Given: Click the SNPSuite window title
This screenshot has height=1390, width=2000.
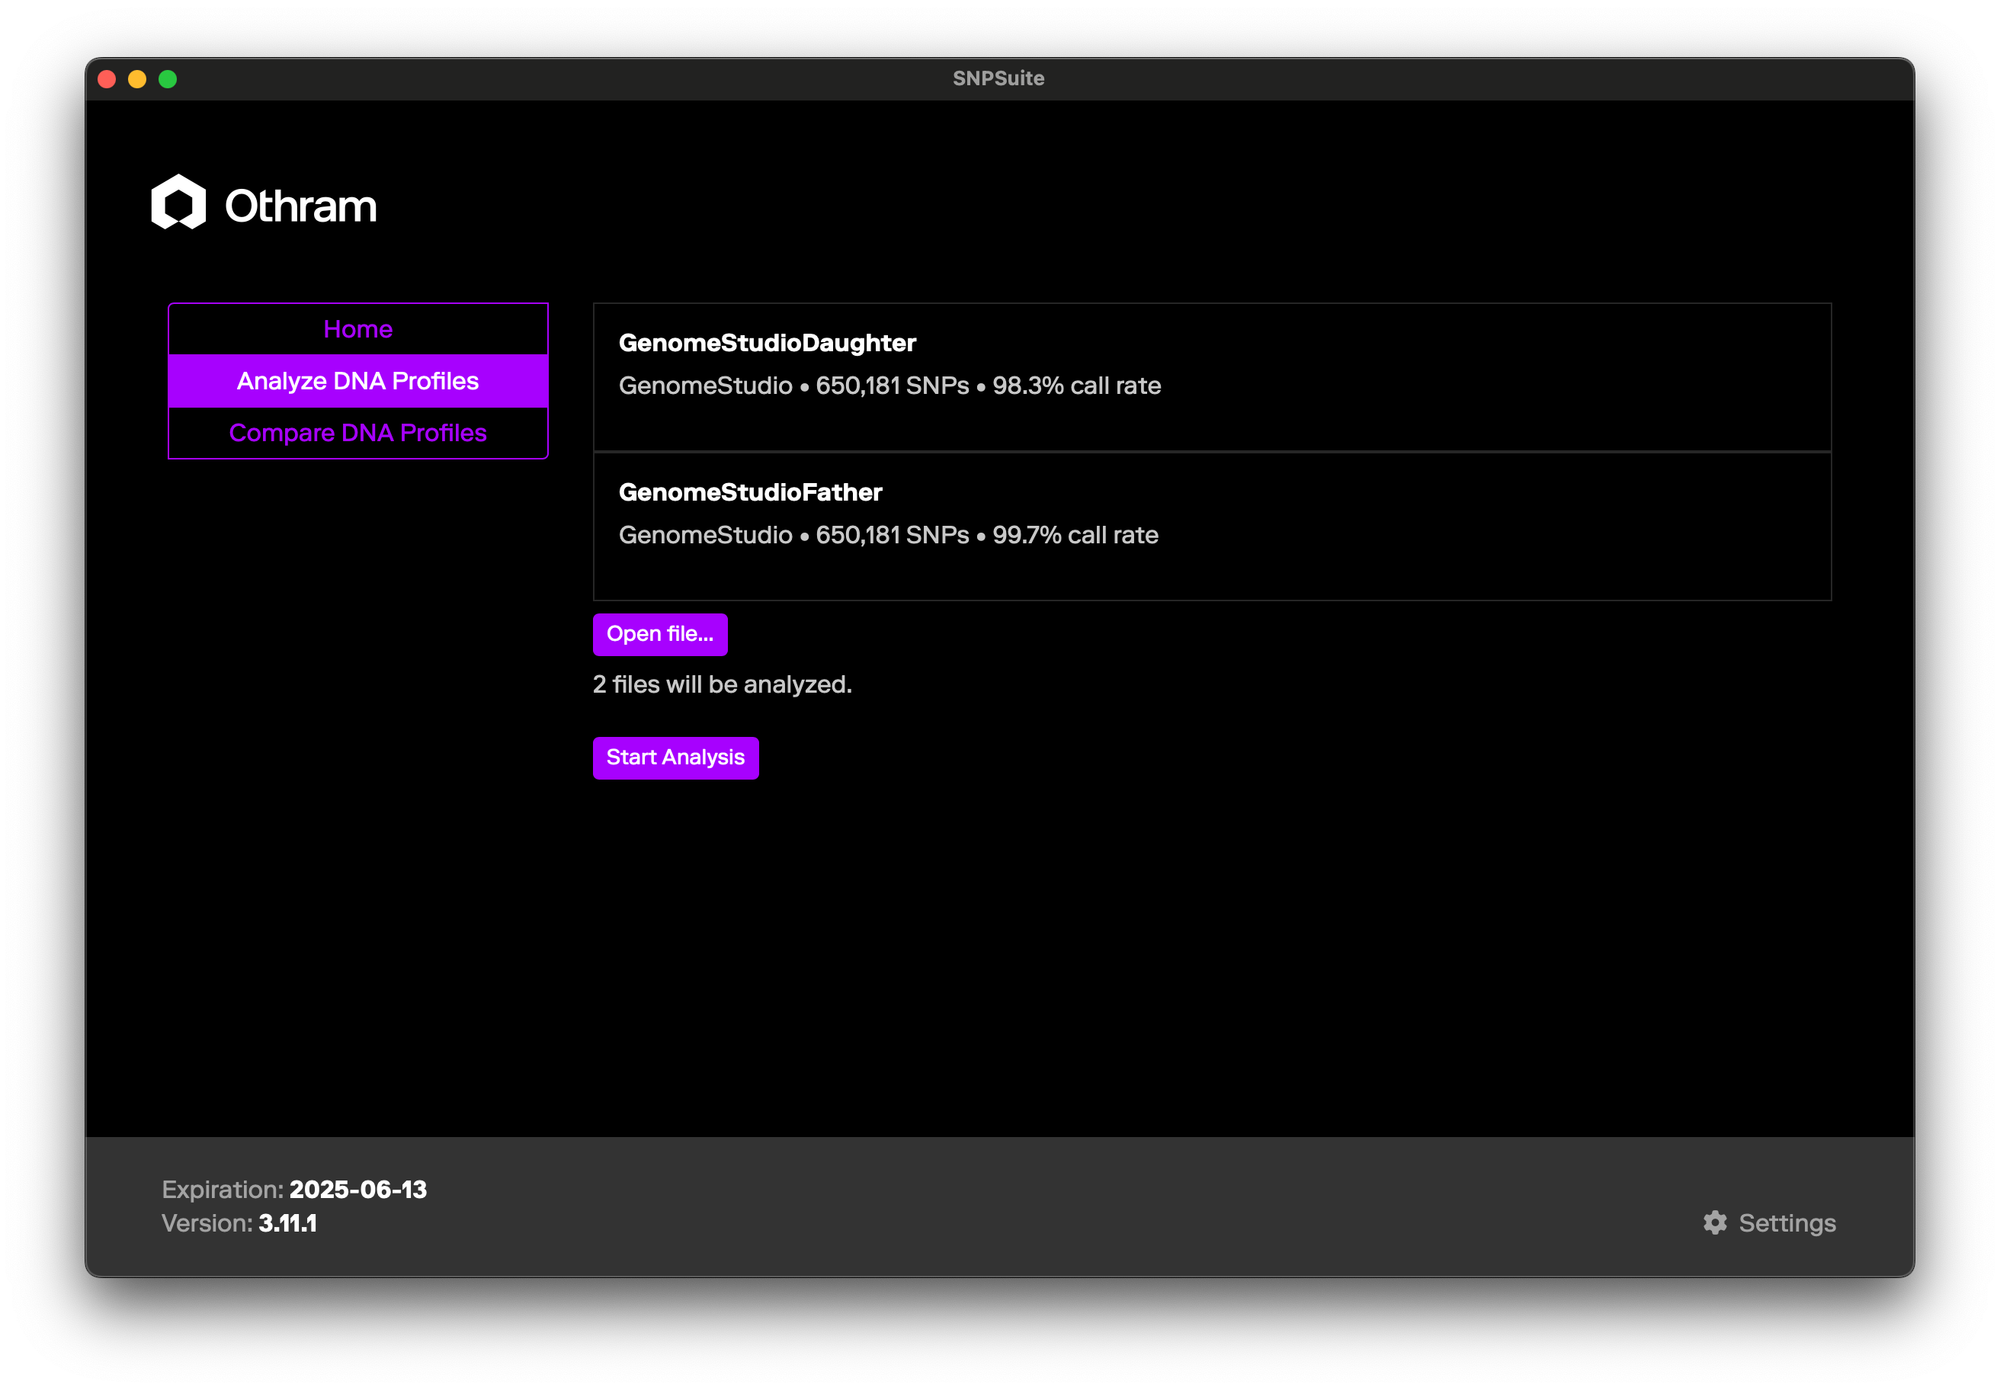Looking at the screenshot, I should pyautogui.click(x=998, y=79).
